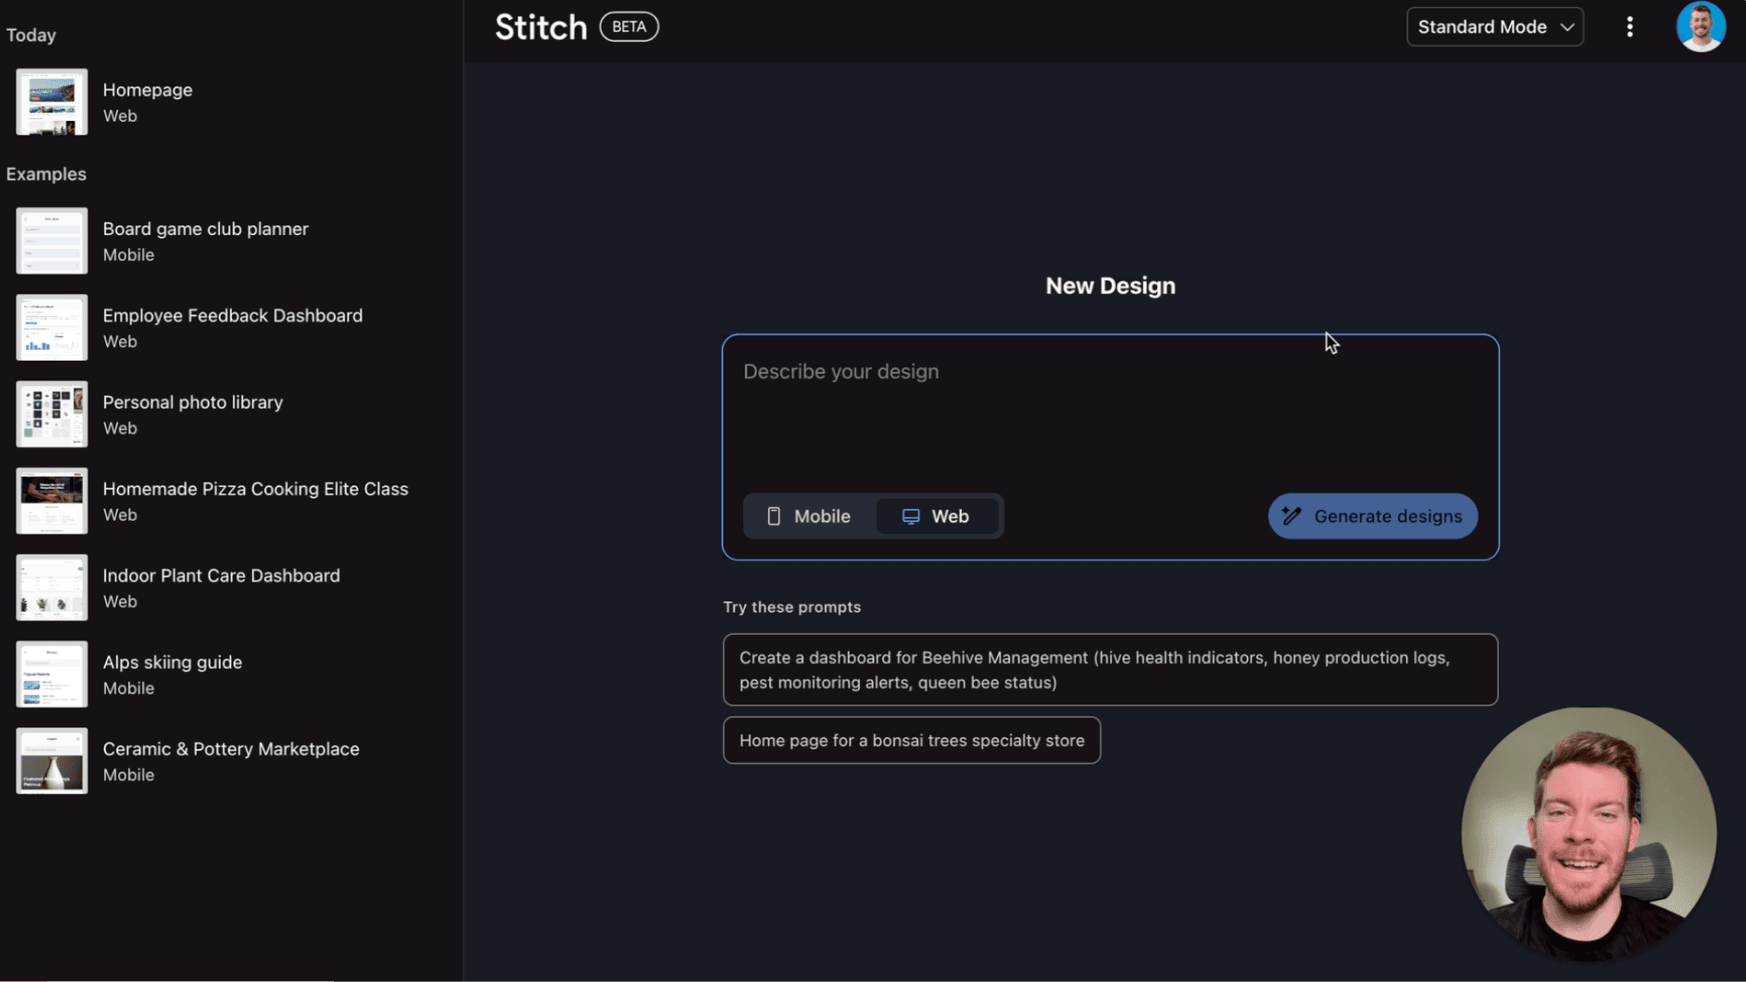
Task: Choose the bonsai trees store prompt
Action: coord(911,740)
